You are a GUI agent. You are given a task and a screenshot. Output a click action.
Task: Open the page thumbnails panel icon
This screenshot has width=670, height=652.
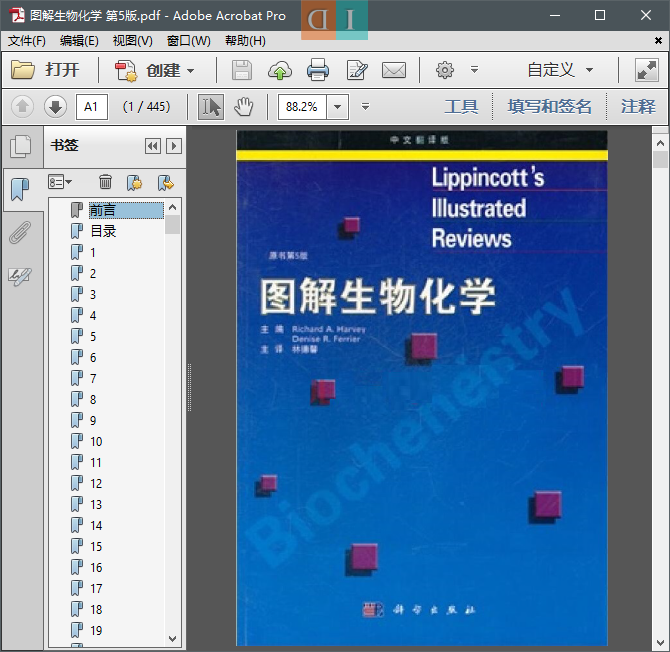(x=21, y=146)
